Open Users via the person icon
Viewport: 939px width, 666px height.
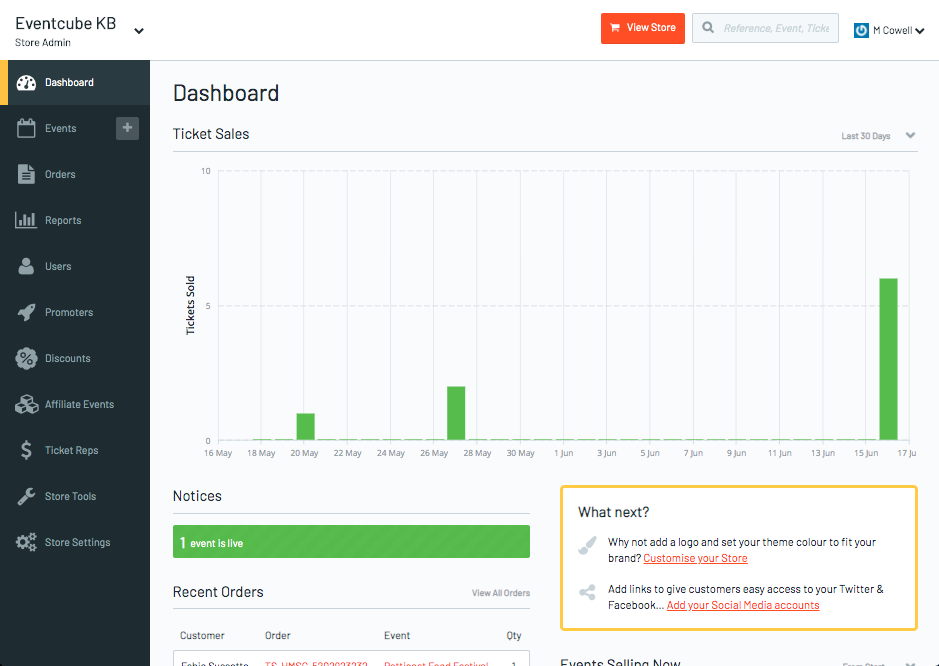[28, 266]
